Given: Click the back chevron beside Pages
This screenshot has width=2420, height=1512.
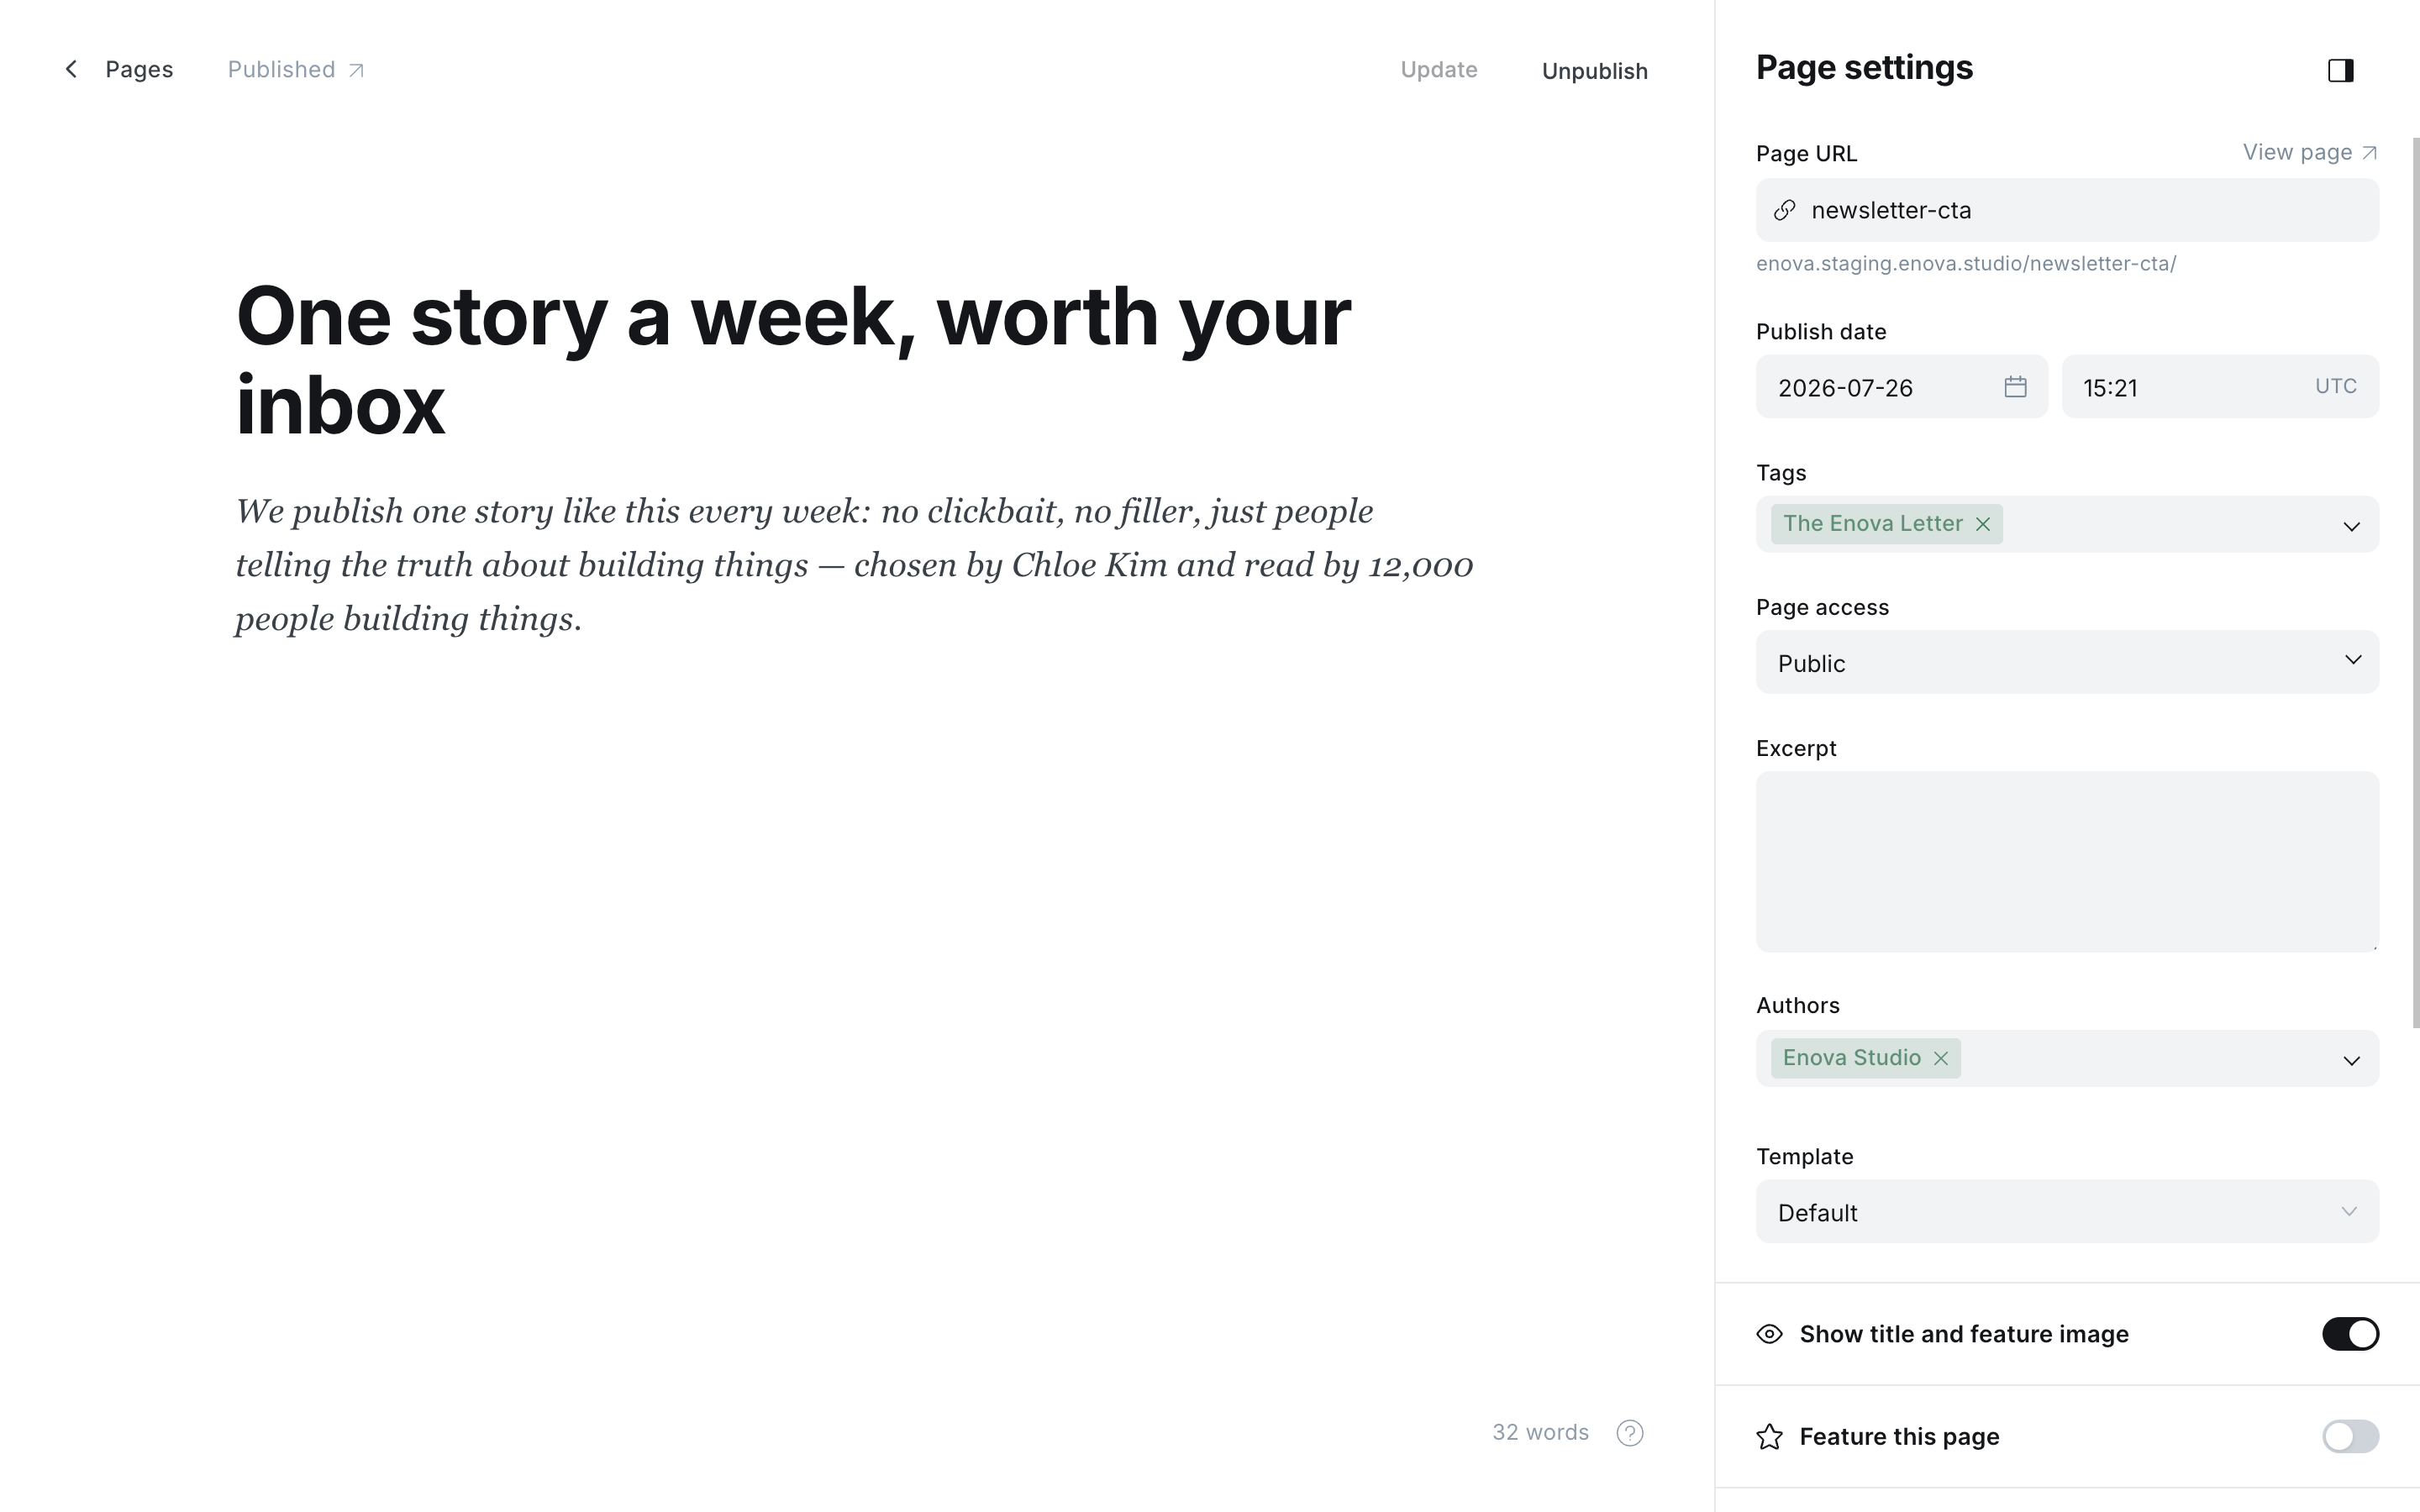Looking at the screenshot, I should 71,69.
